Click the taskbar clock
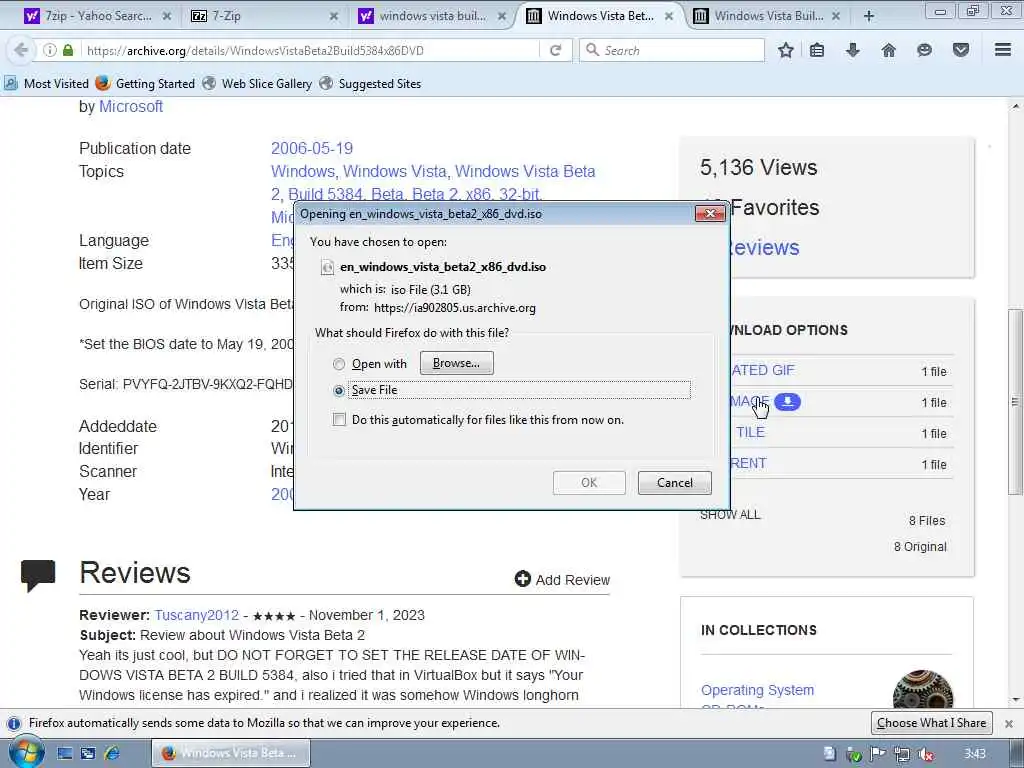The image size is (1024, 768). (x=975, y=754)
